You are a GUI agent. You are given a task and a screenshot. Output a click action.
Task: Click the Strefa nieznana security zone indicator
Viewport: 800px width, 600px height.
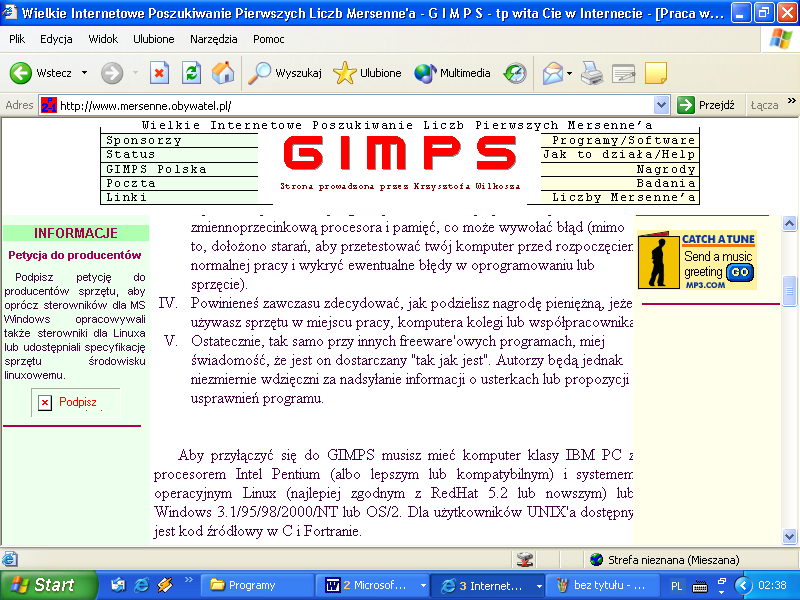665,560
